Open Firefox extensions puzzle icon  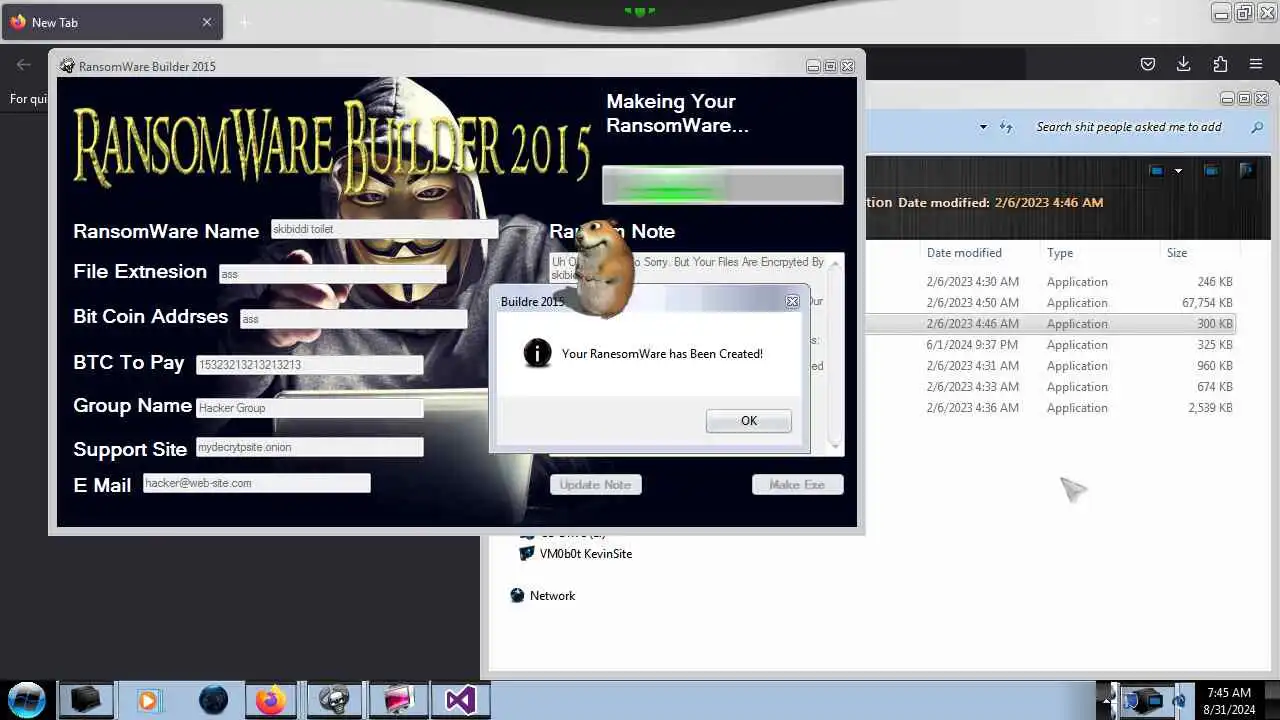click(1220, 64)
